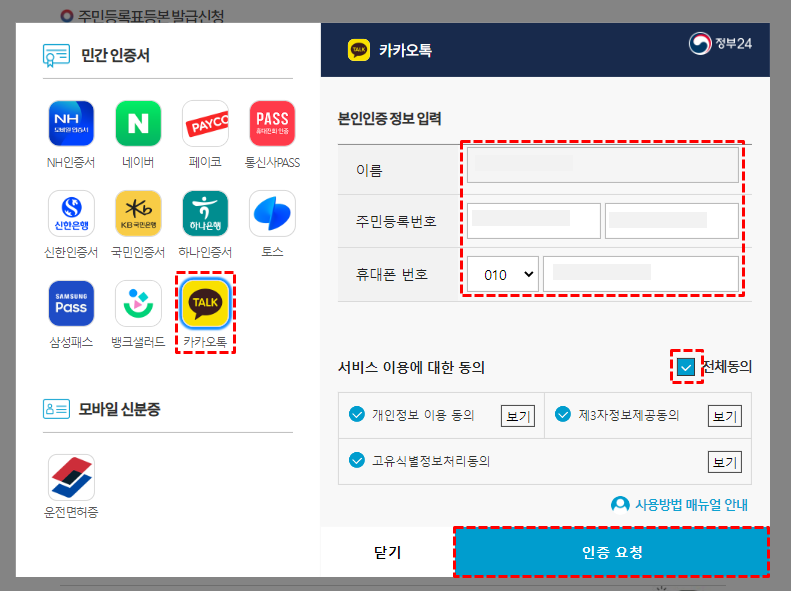This screenshot has height=591, width=791.
Task: Click the 본인인증 정보 입력 heading
Action: point(389,119)
